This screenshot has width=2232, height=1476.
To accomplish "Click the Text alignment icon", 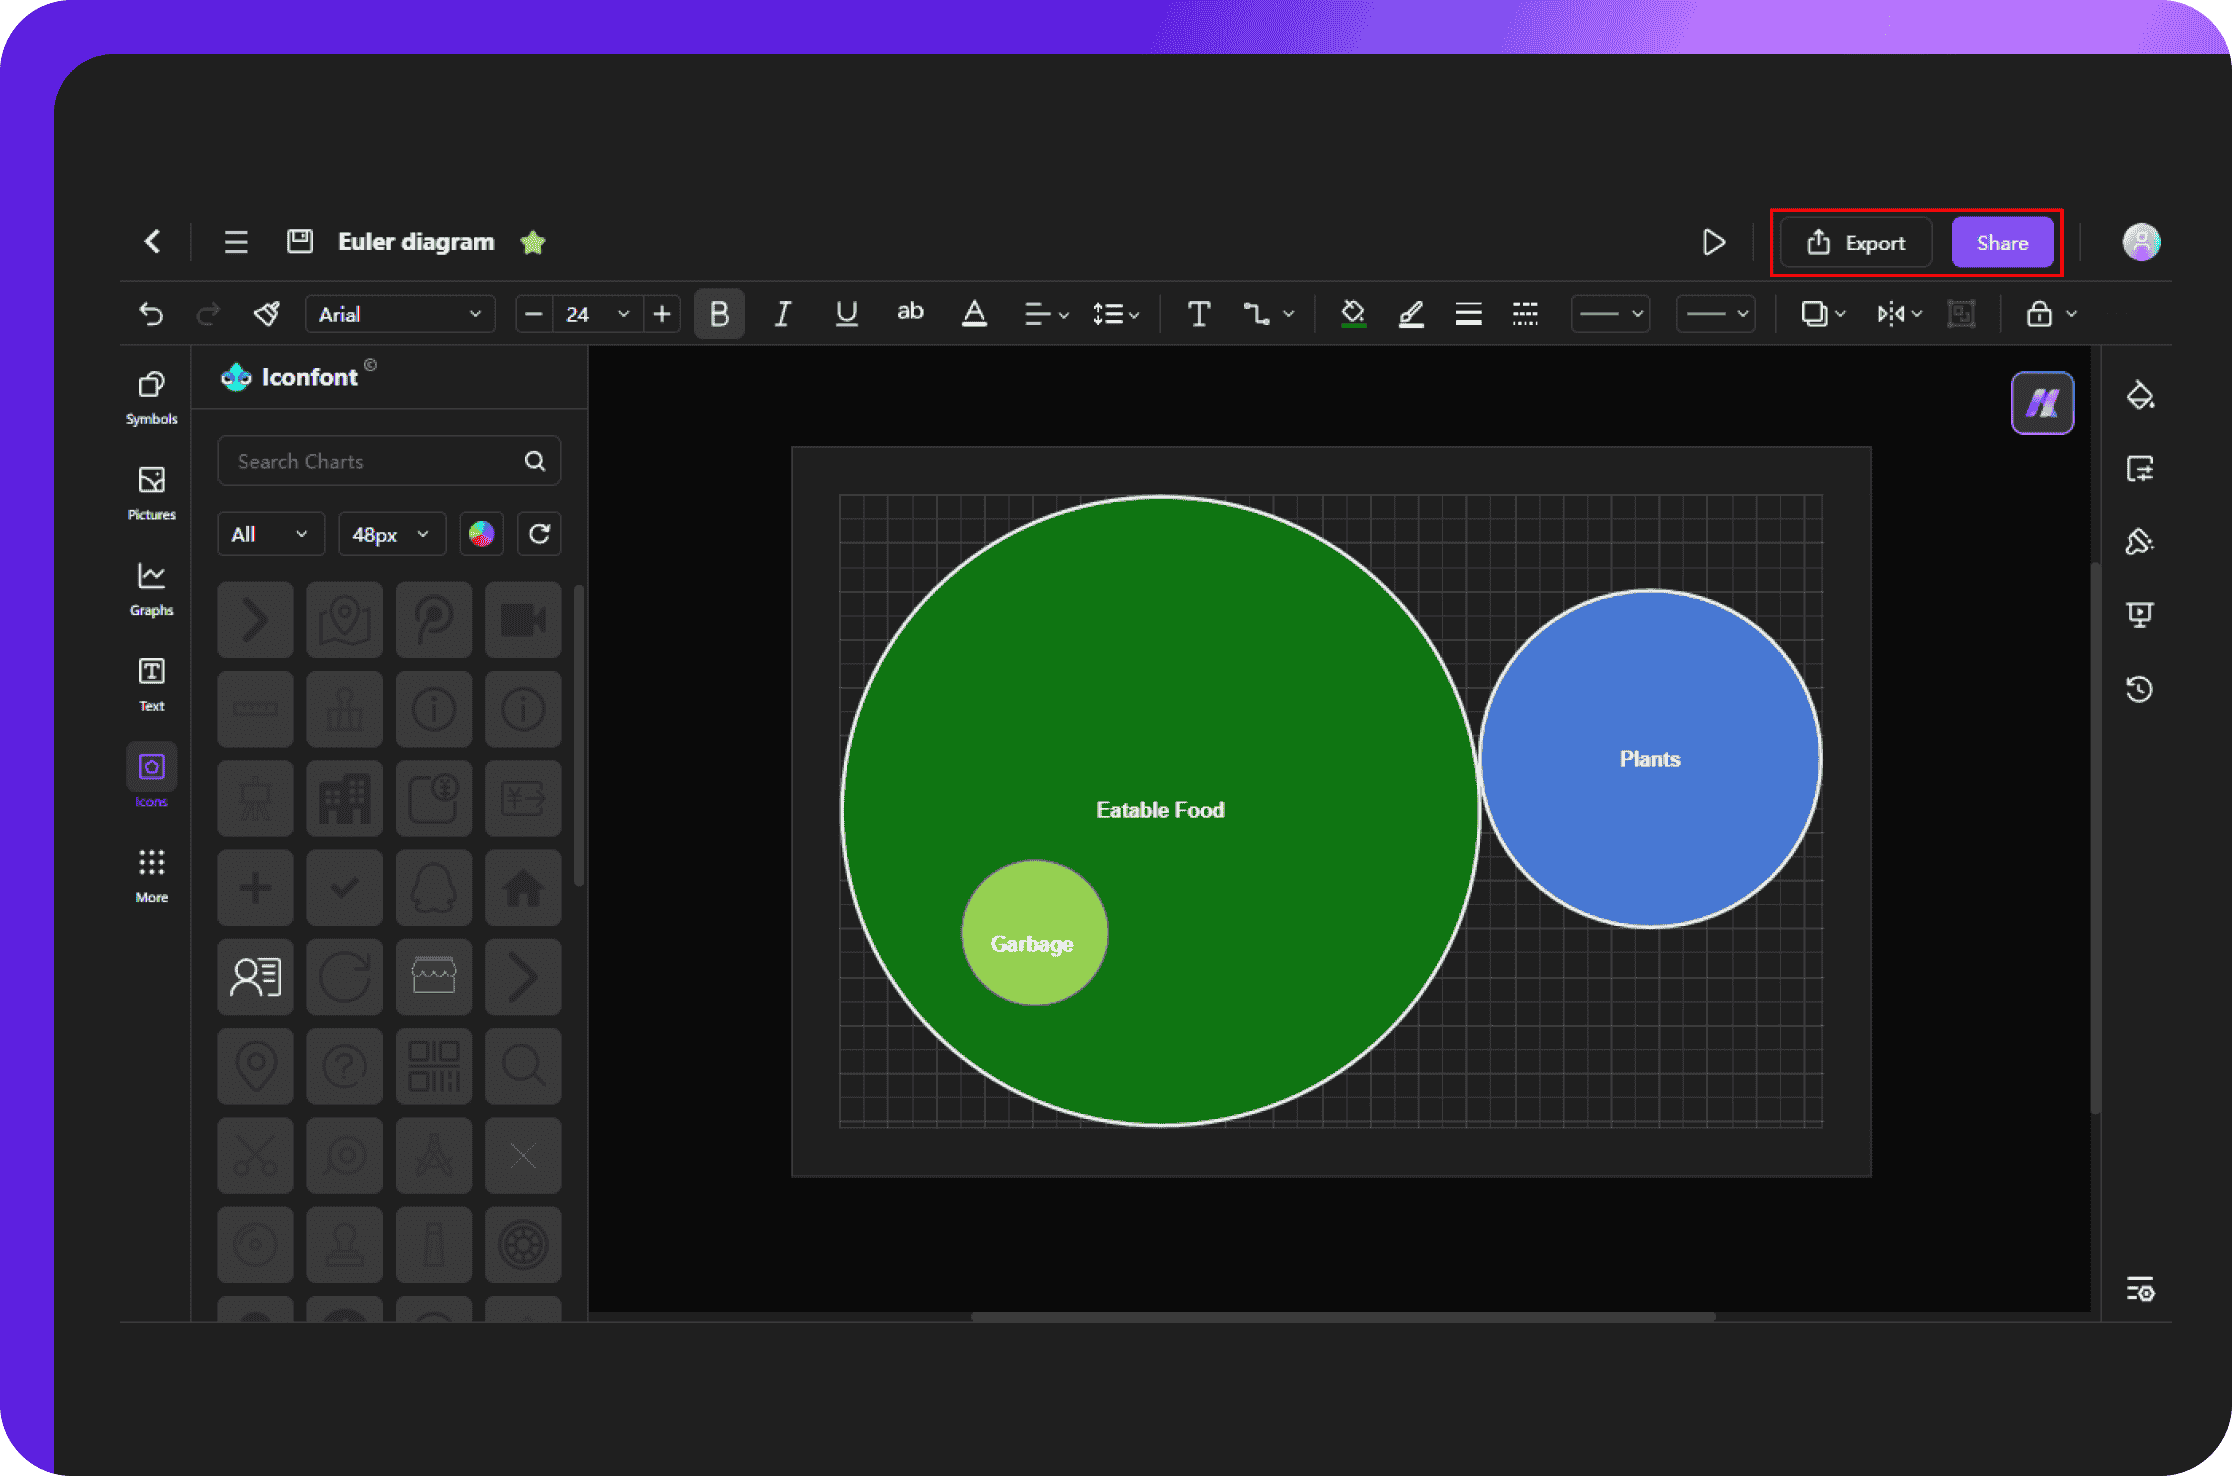I will pos(1038,315).
